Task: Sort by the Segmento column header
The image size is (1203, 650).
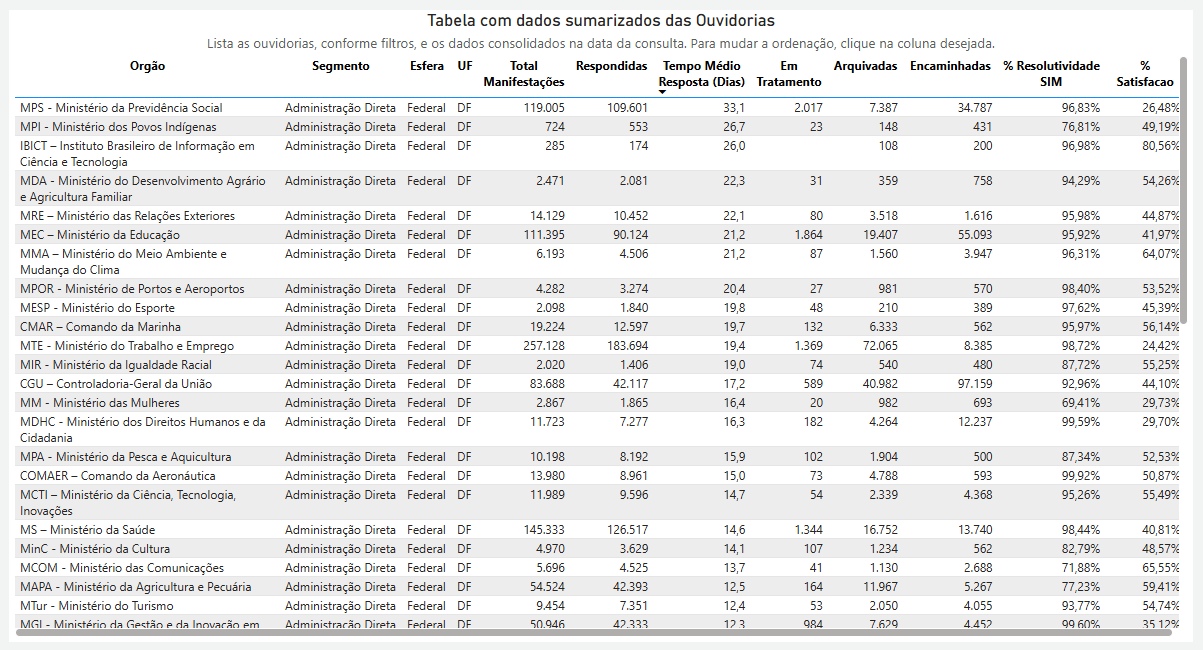Action: pyautogui.click(x=340, y=67)
